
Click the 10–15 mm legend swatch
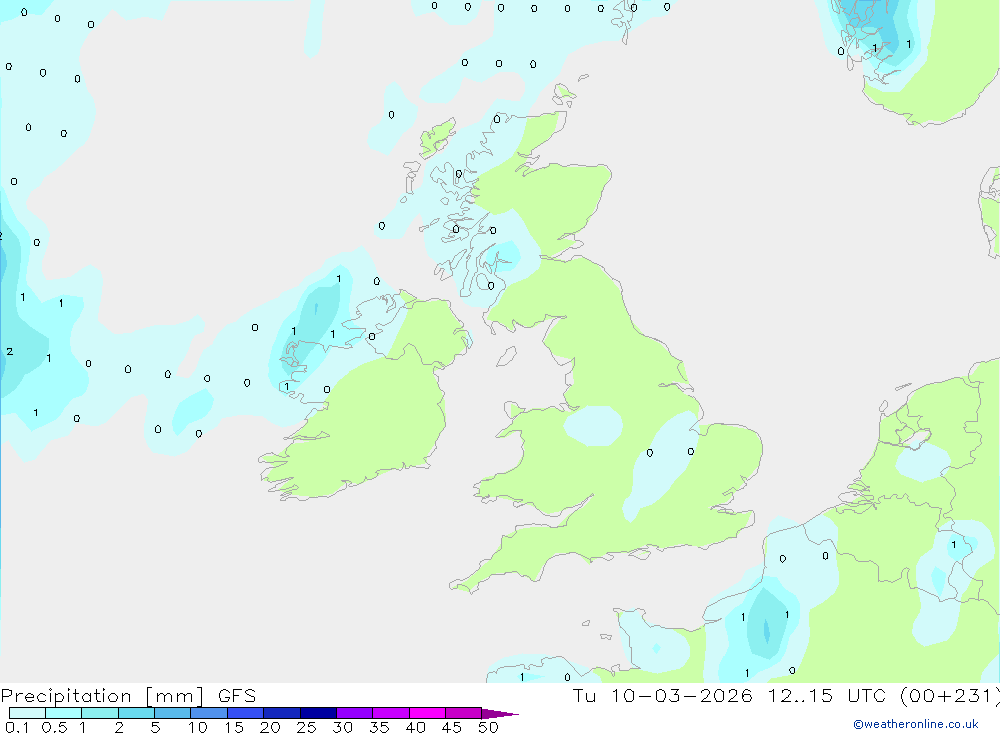click(209, 713)
